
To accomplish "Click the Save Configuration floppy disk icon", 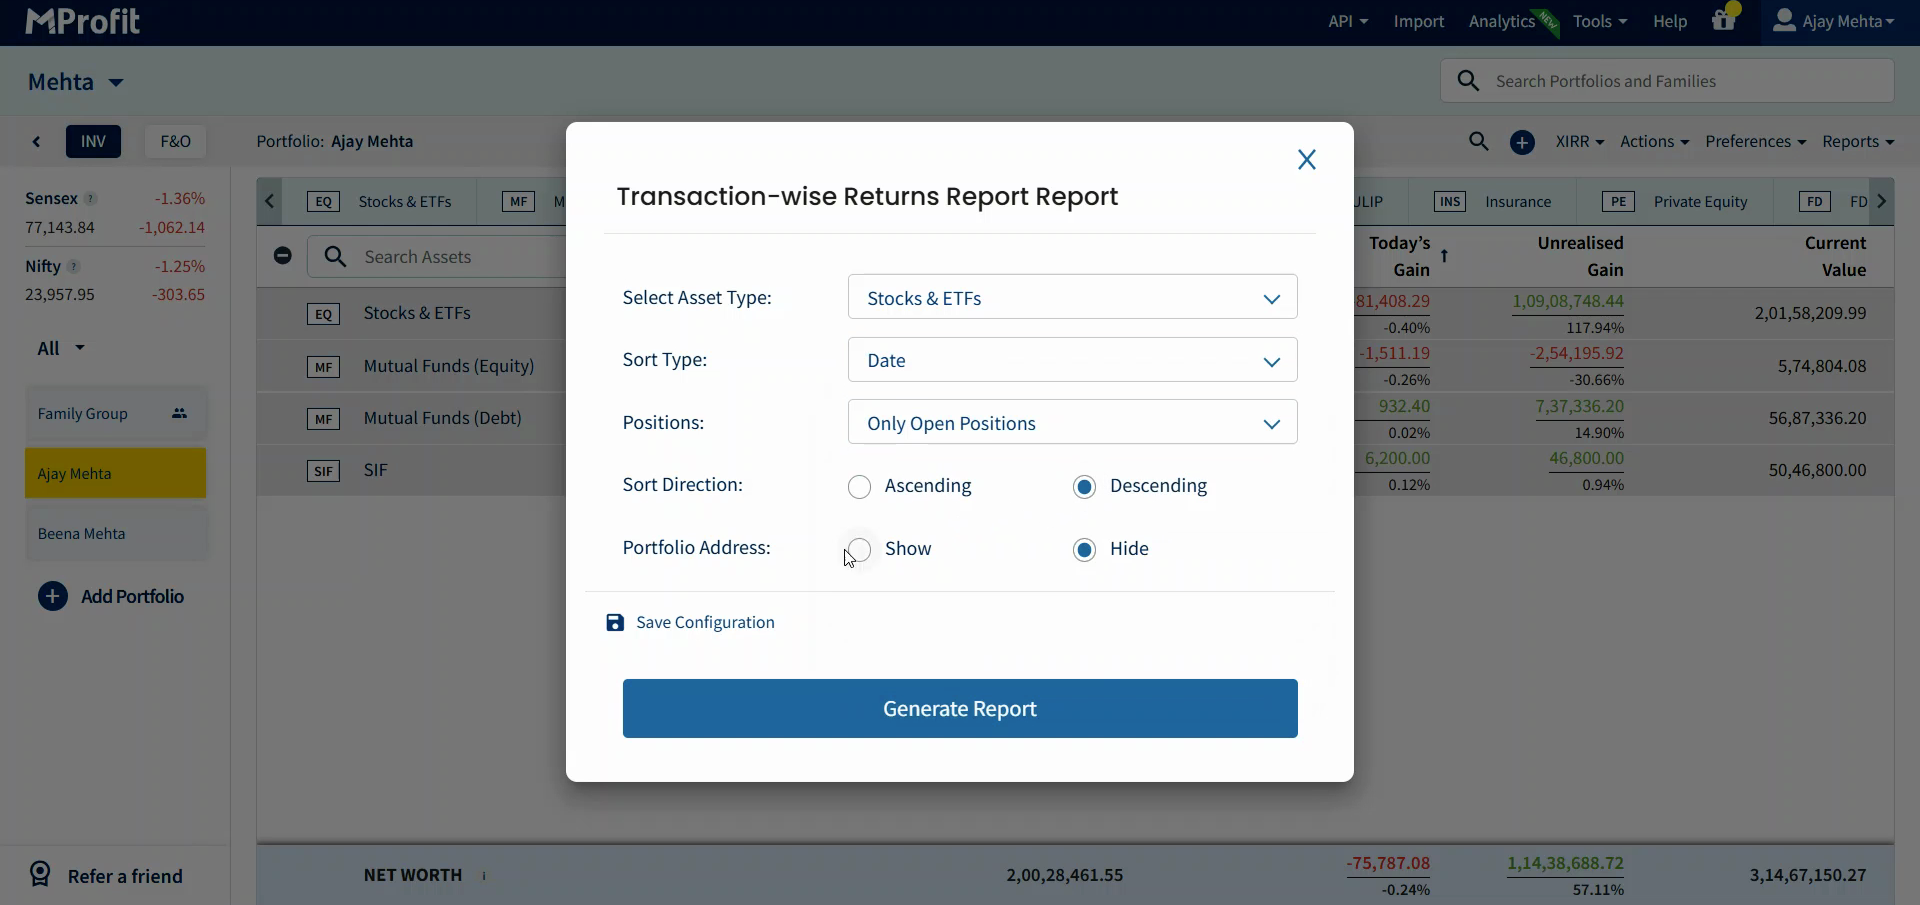I will tap(615, 623).
